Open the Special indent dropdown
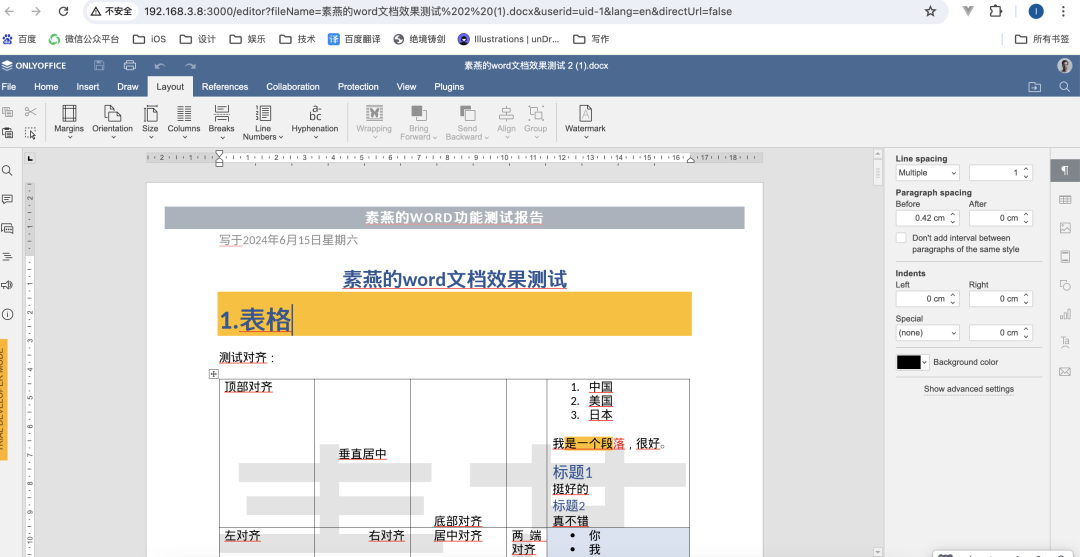 (927, 333)
